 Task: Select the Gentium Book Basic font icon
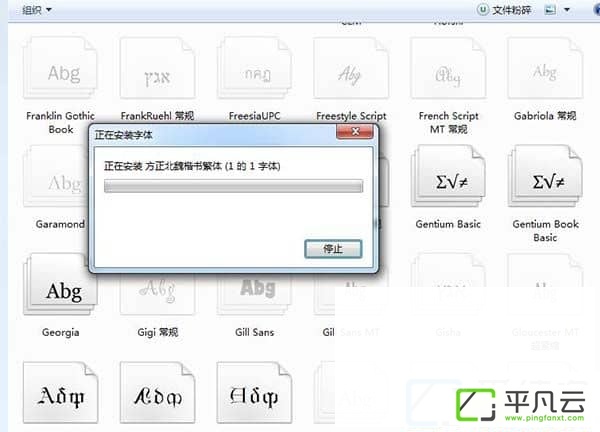[545, 176]
